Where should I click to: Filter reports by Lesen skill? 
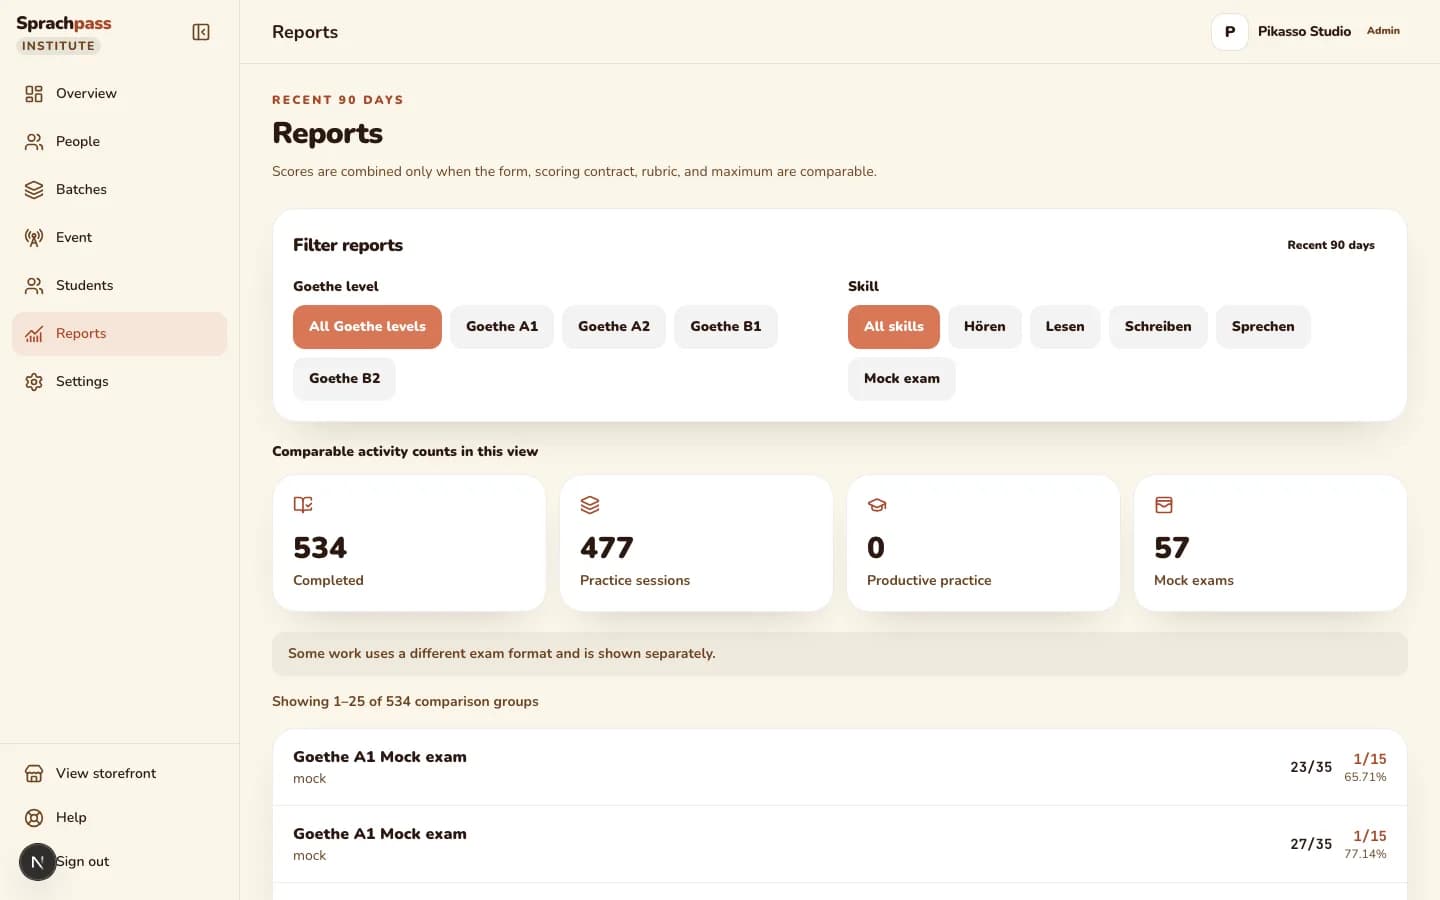click(1065, 327)
